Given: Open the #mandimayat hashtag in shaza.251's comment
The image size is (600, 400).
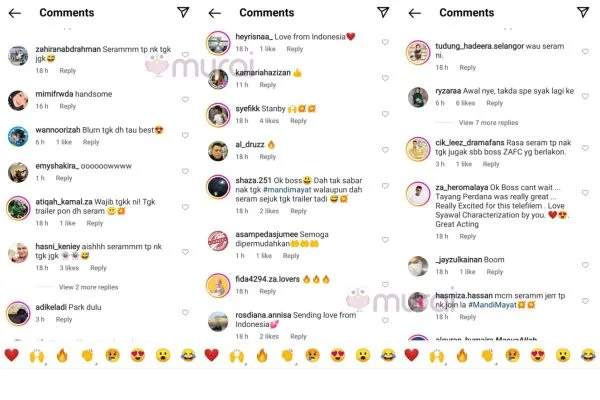Looking at the screenshot, I should pos(287,189).
